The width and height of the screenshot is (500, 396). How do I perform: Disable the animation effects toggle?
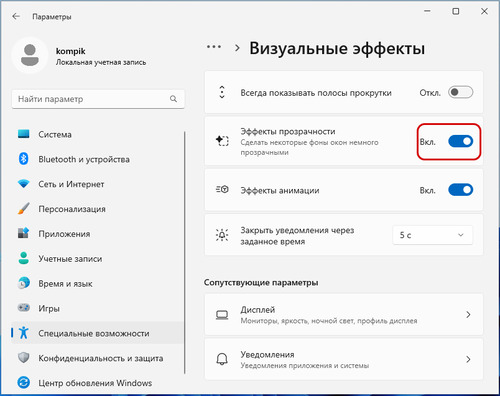pyautogui.click(x=461, y=190)
